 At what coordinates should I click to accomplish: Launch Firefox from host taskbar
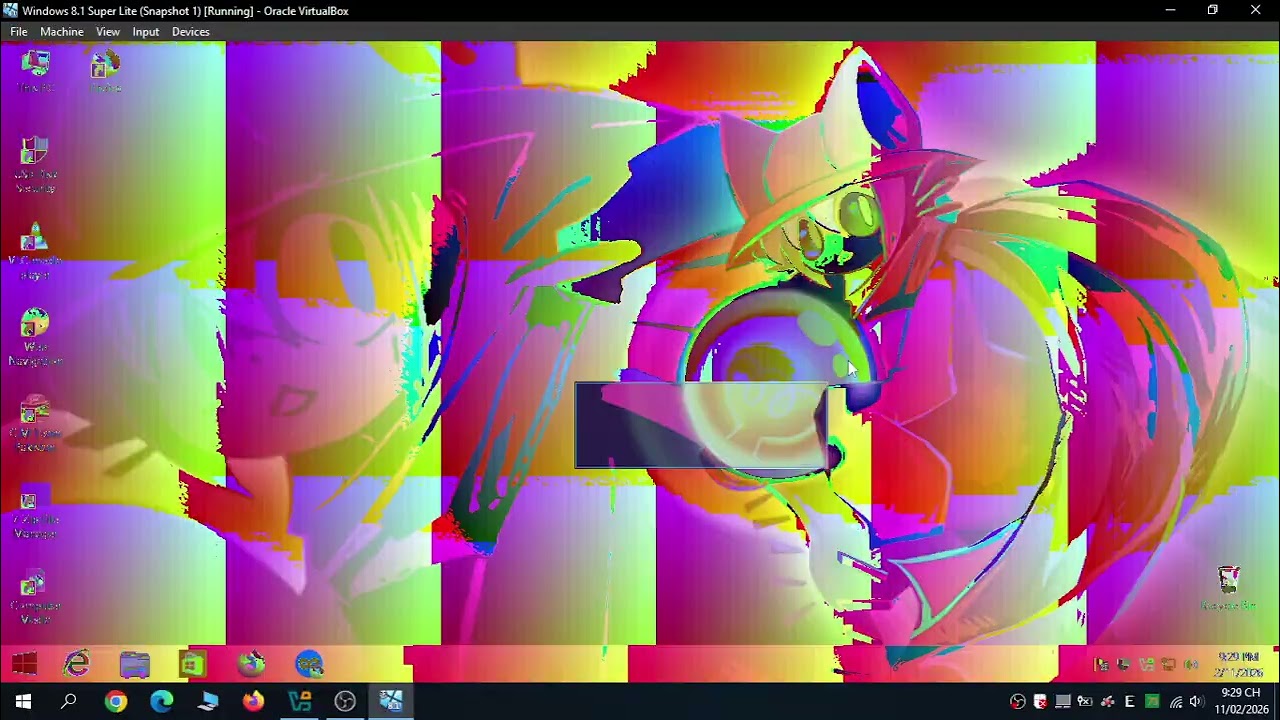tap(253, 702)
